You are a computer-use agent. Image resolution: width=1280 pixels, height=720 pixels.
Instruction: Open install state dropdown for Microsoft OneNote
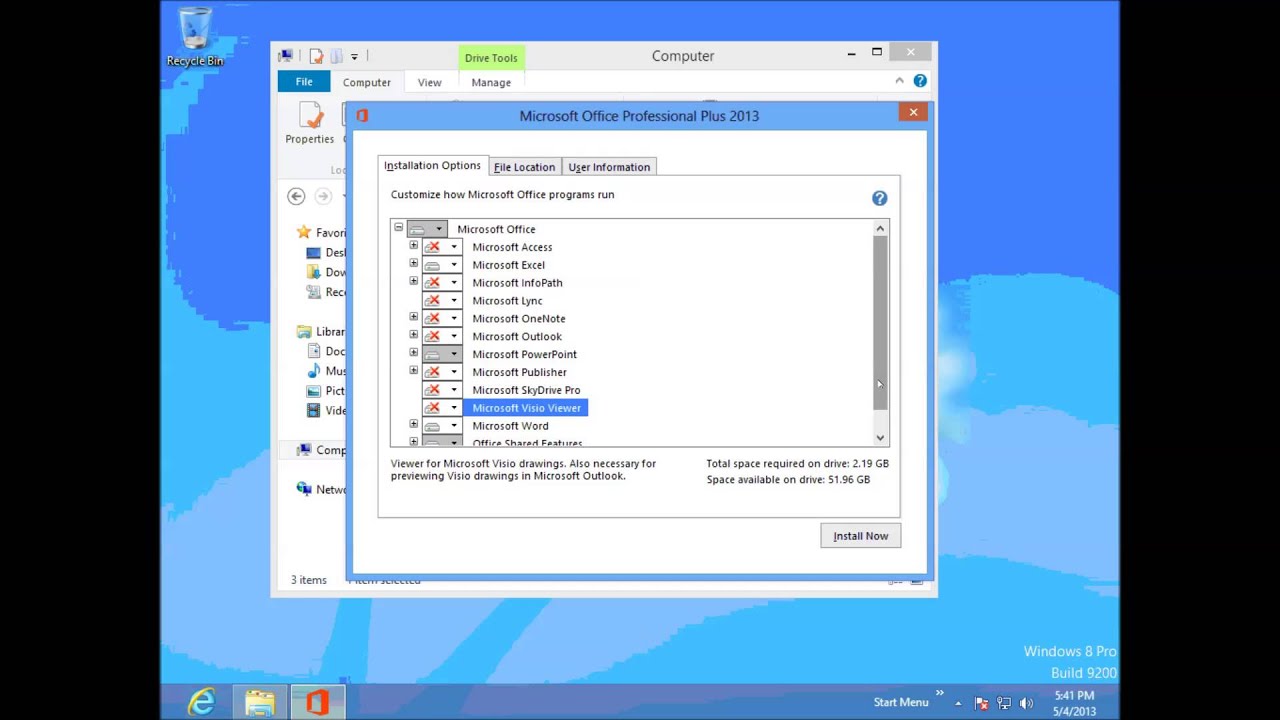pyautogui.click(x=442, y=319)
